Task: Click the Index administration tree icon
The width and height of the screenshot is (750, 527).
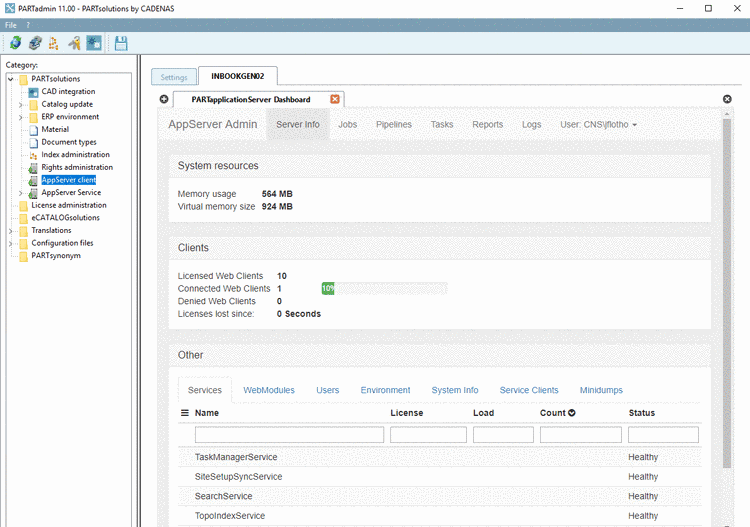Action: coord(33,155)
